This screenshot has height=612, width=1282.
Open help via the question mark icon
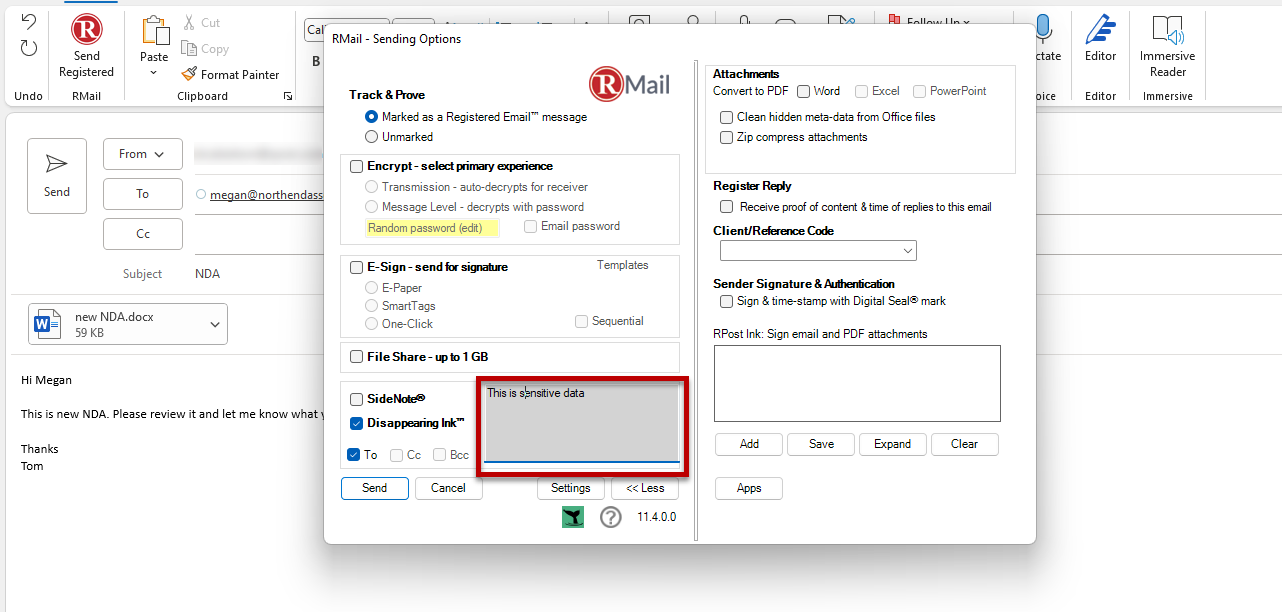click(x=611, y=517)
